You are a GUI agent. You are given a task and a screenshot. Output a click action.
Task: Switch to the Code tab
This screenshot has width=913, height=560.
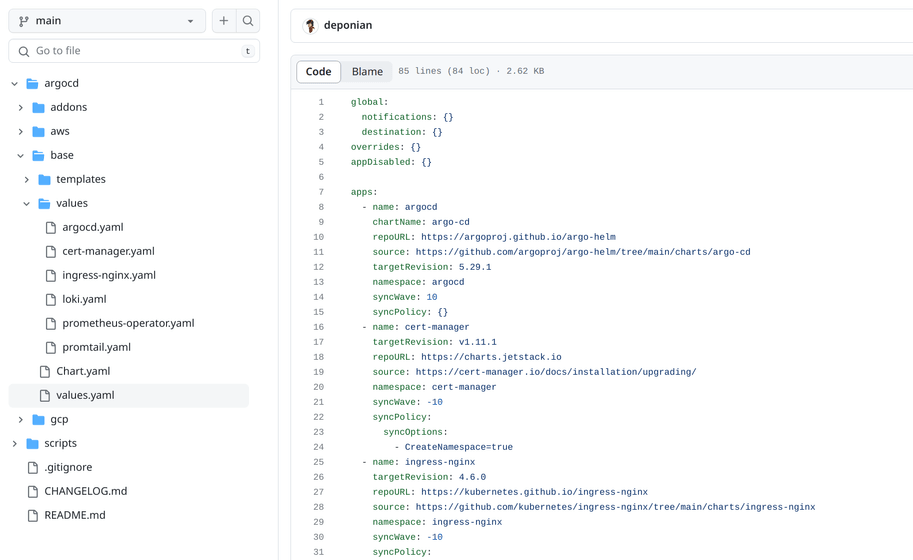319,72
